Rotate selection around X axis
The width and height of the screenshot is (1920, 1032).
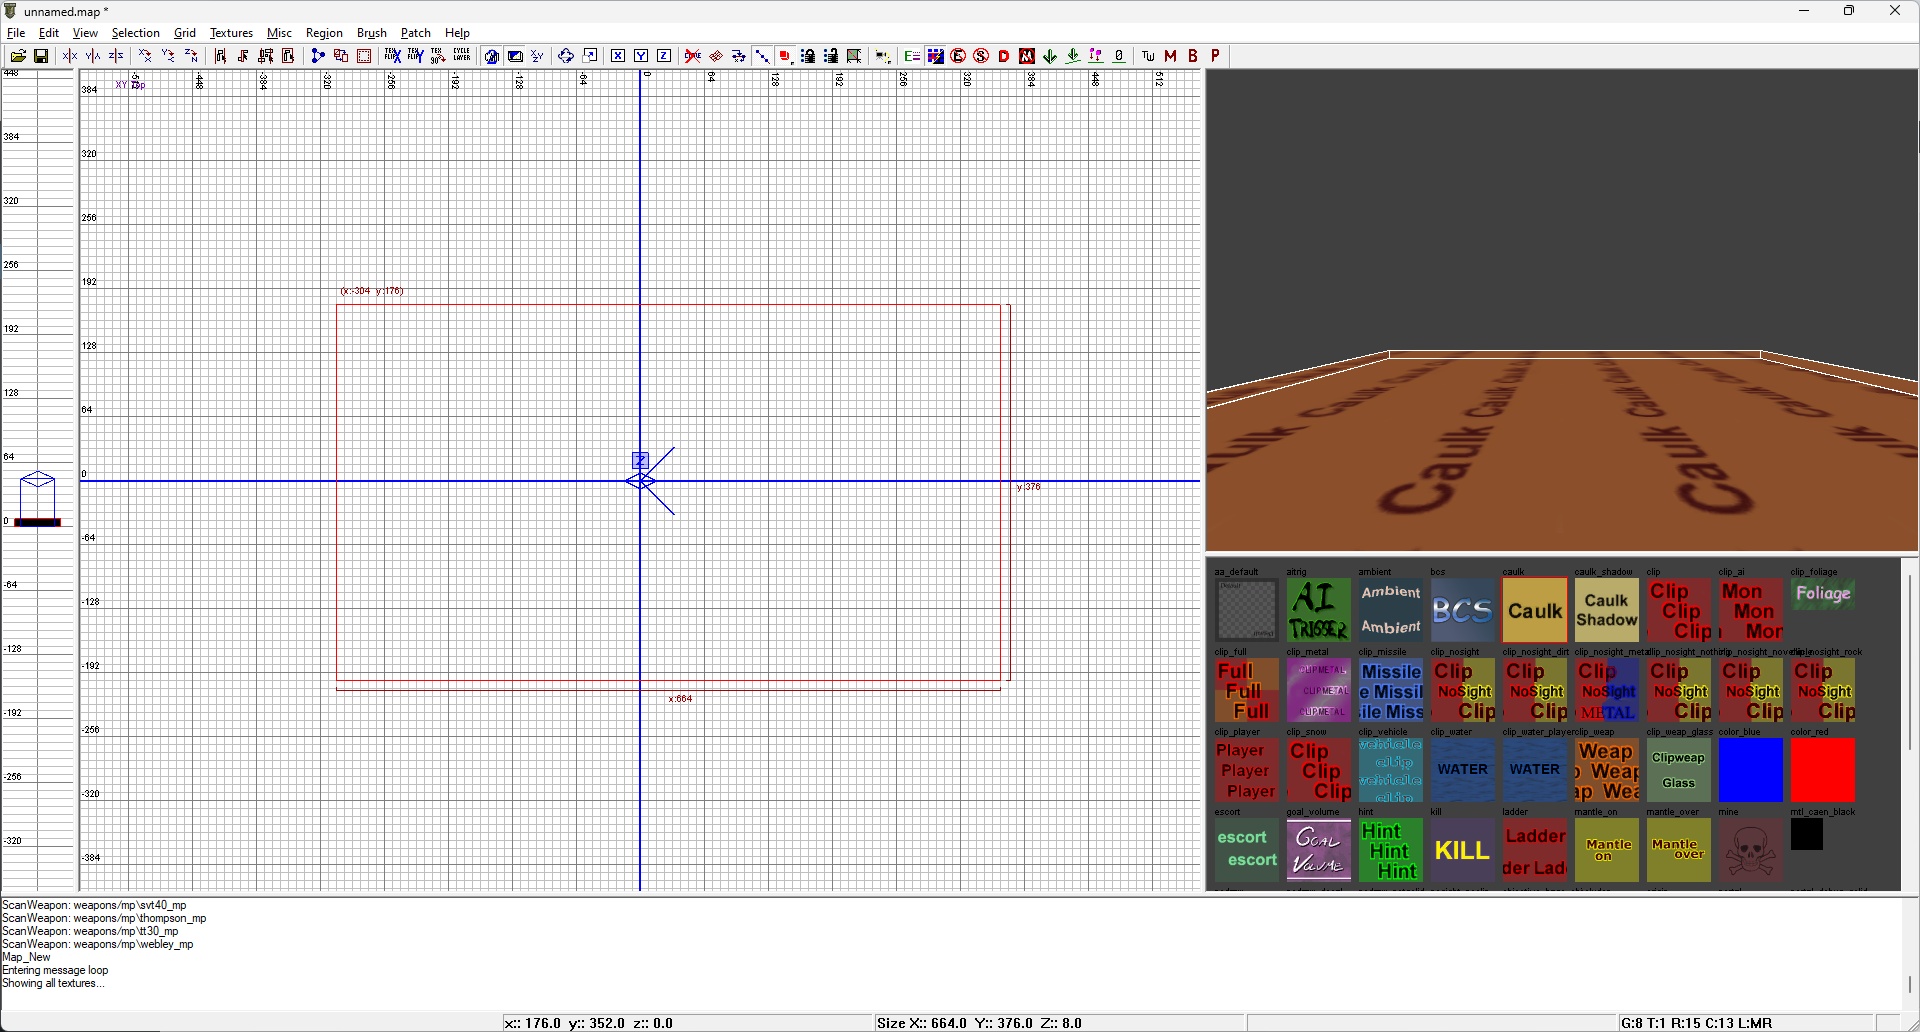click(145, 57)
